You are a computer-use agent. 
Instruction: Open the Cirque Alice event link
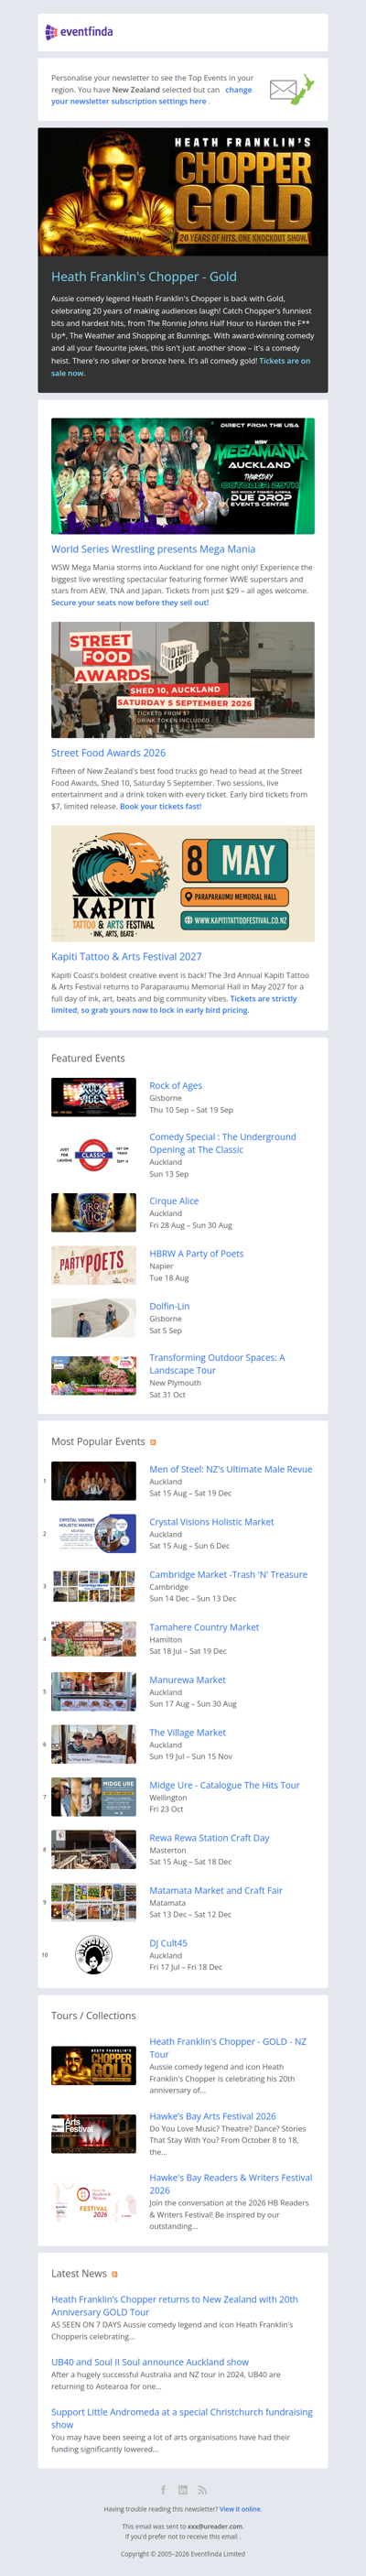174,1201
